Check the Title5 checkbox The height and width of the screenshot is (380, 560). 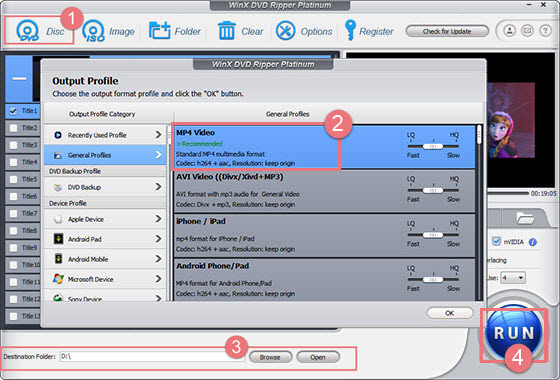(13, 179)
